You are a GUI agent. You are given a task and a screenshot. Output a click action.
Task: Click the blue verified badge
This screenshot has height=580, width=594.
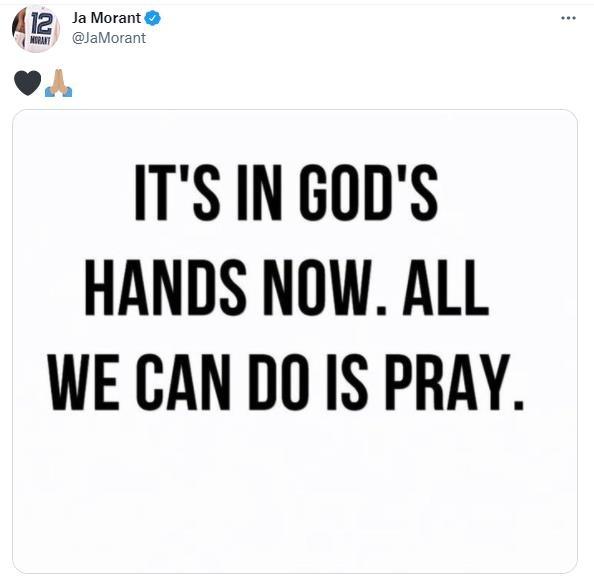(152, 18)
